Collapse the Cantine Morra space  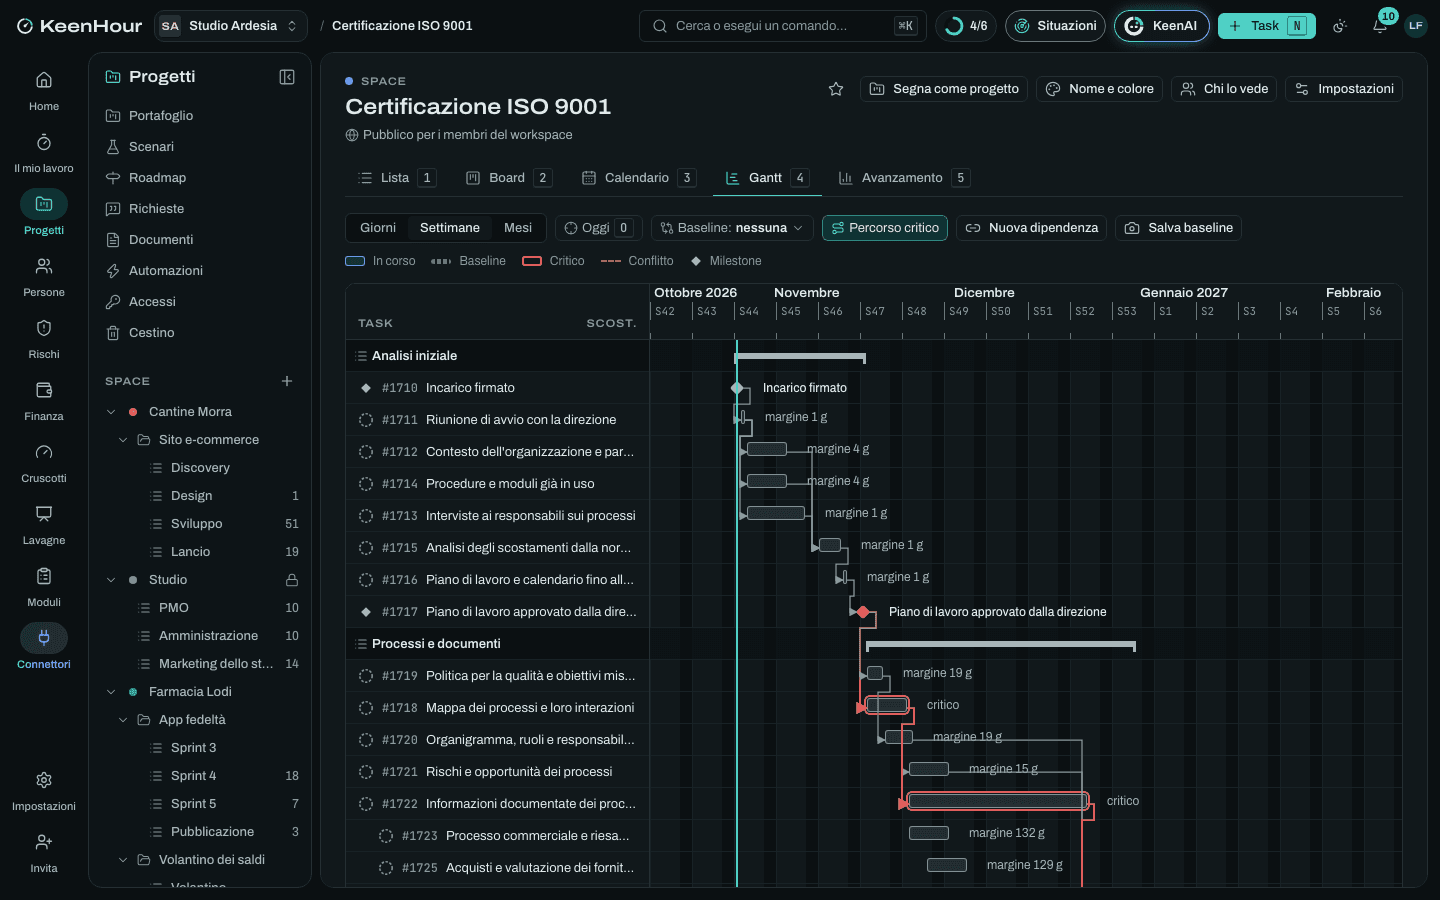tap(111, 412)
